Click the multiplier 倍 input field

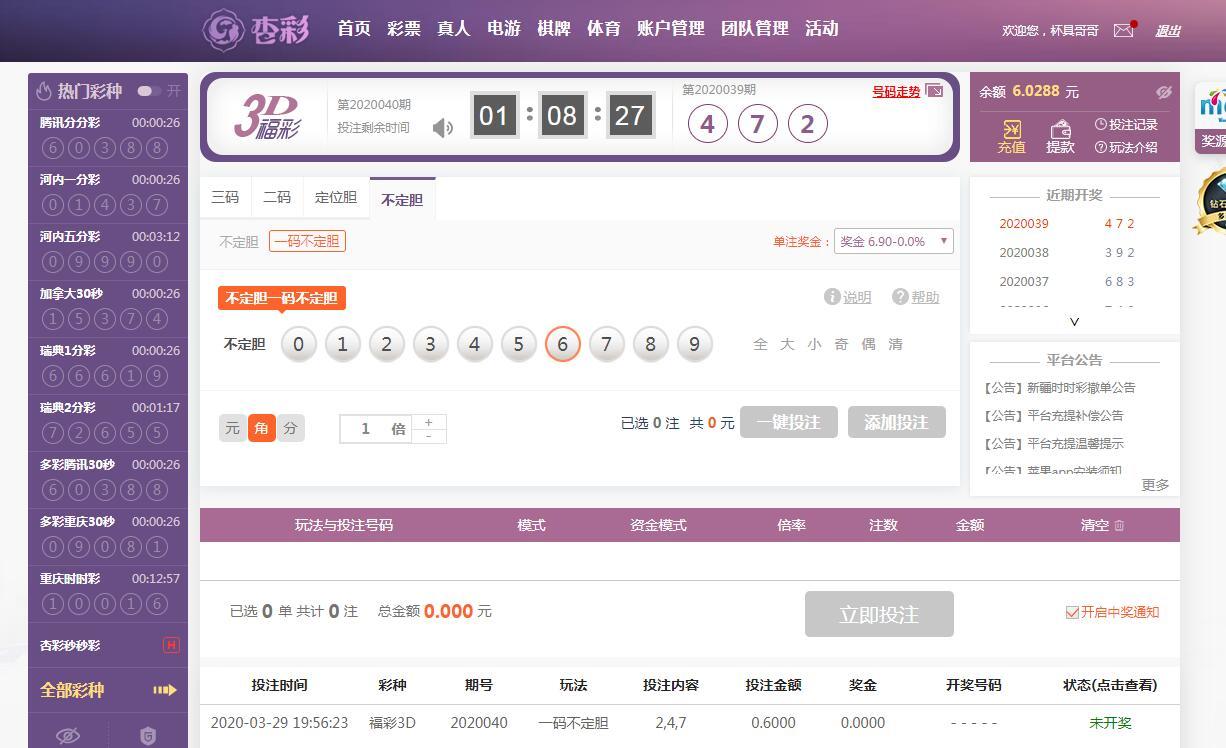376,429
